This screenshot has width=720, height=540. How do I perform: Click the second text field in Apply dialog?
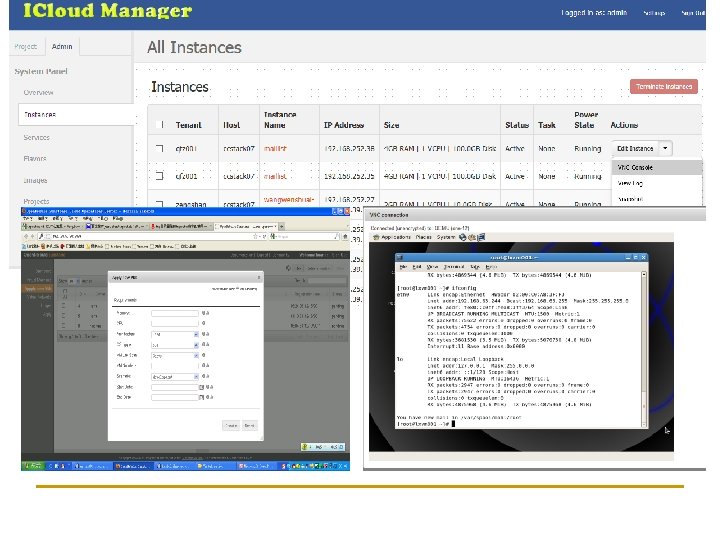point(175,323)
